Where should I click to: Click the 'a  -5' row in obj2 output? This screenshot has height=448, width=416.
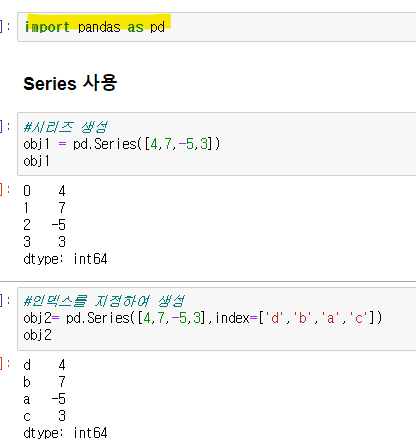44,399
